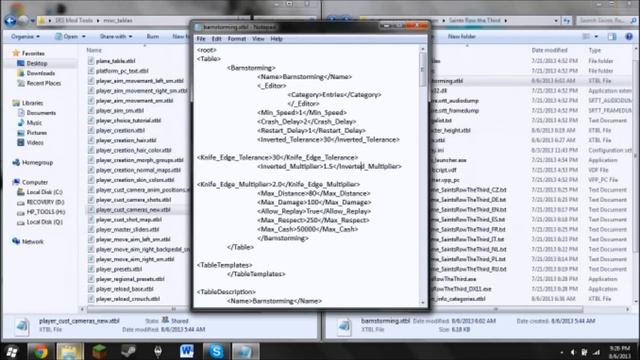Toggle the preview pane icon in right Explorer
Viewport: 640px width, 360px height.
click(x=612, y=36)
